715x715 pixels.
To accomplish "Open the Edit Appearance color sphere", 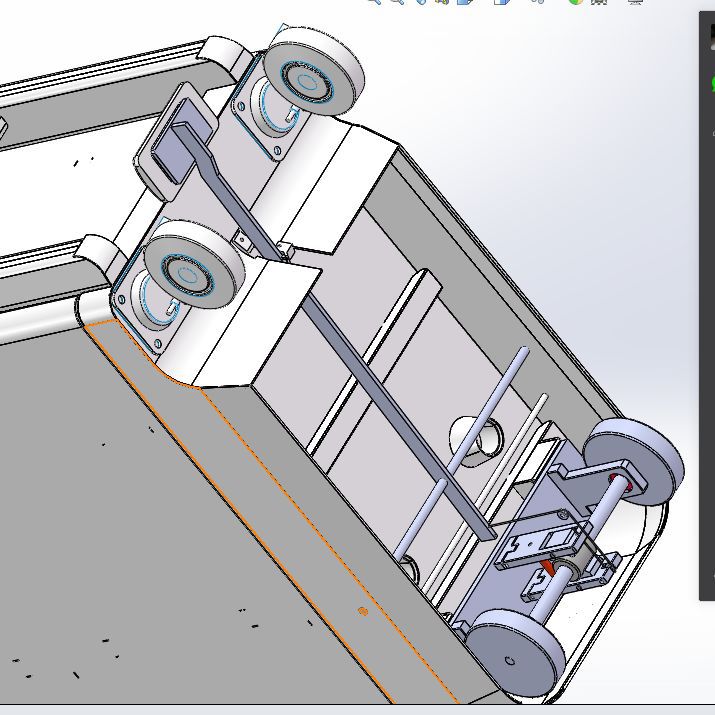I will click(x=576, y=2).
